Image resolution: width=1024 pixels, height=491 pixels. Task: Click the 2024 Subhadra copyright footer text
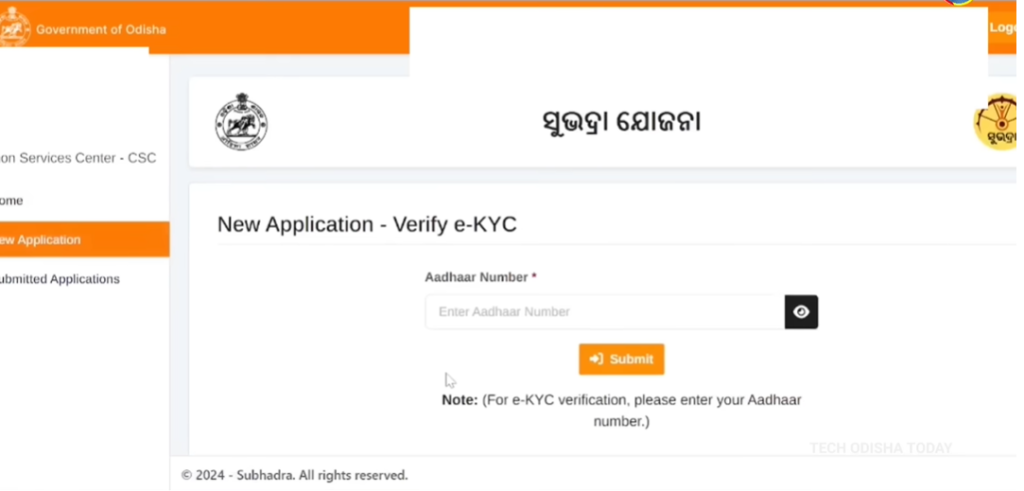coord(294,475)
